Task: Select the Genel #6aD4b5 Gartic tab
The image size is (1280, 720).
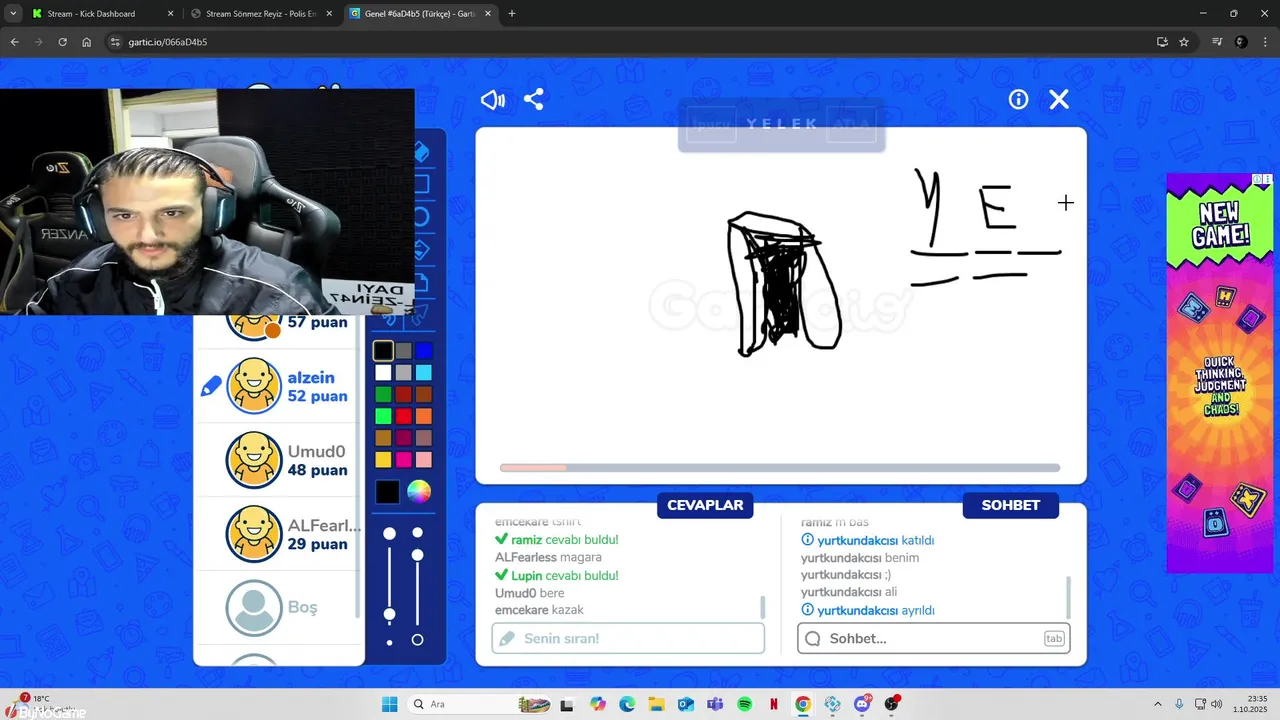Action: click(420, 14)
